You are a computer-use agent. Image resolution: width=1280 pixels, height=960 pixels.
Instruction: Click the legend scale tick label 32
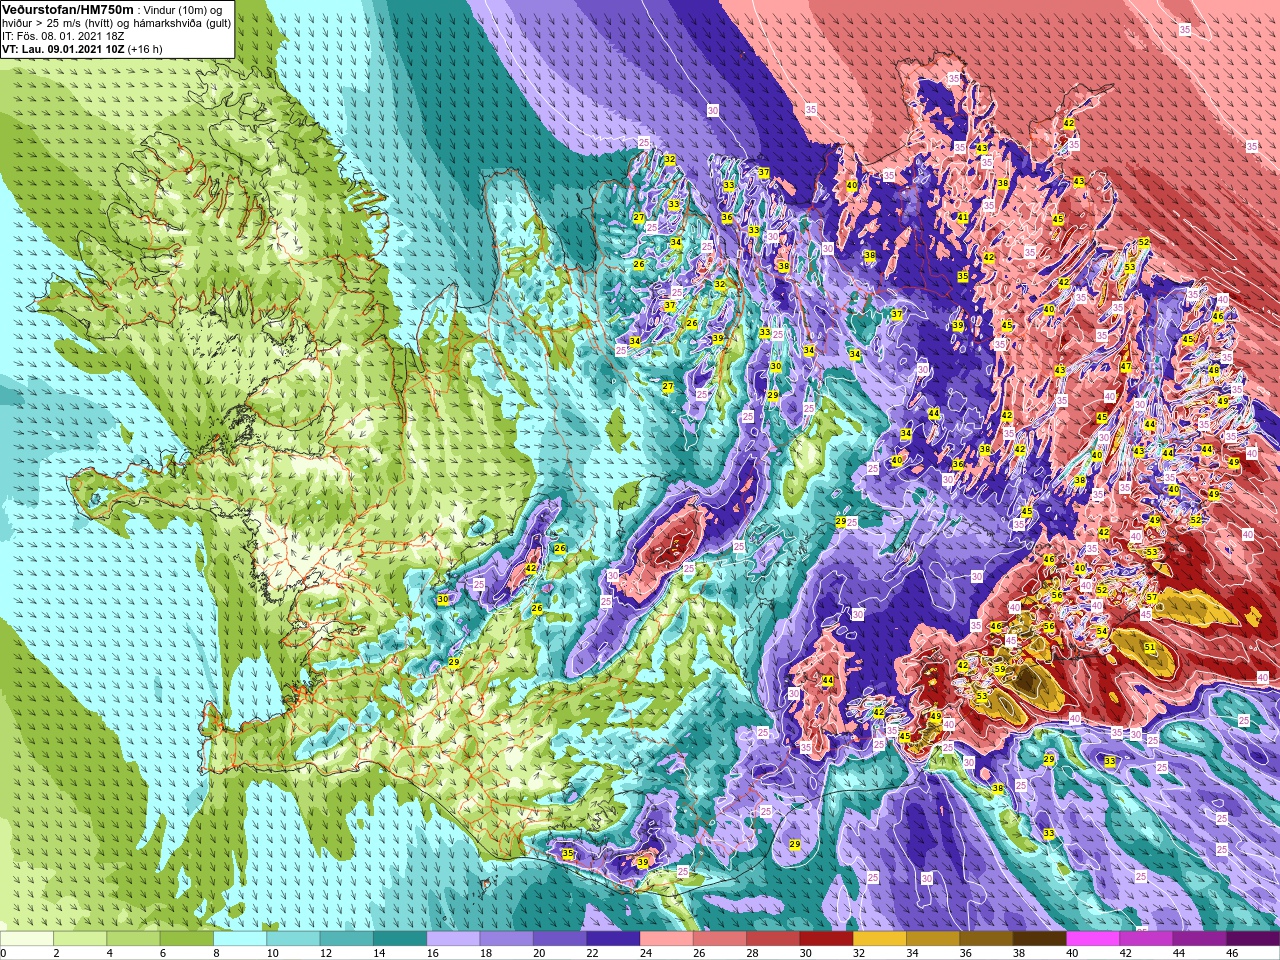(x=859, y=953)
